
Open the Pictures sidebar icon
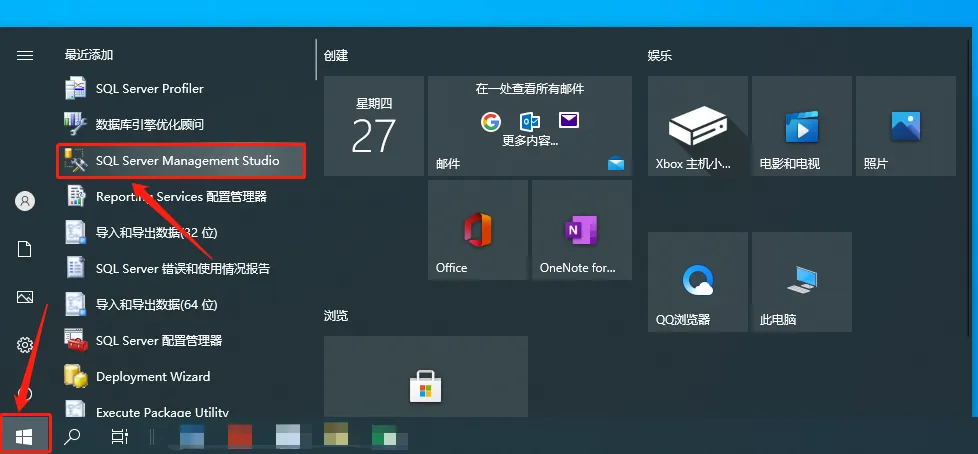(25, 297)
